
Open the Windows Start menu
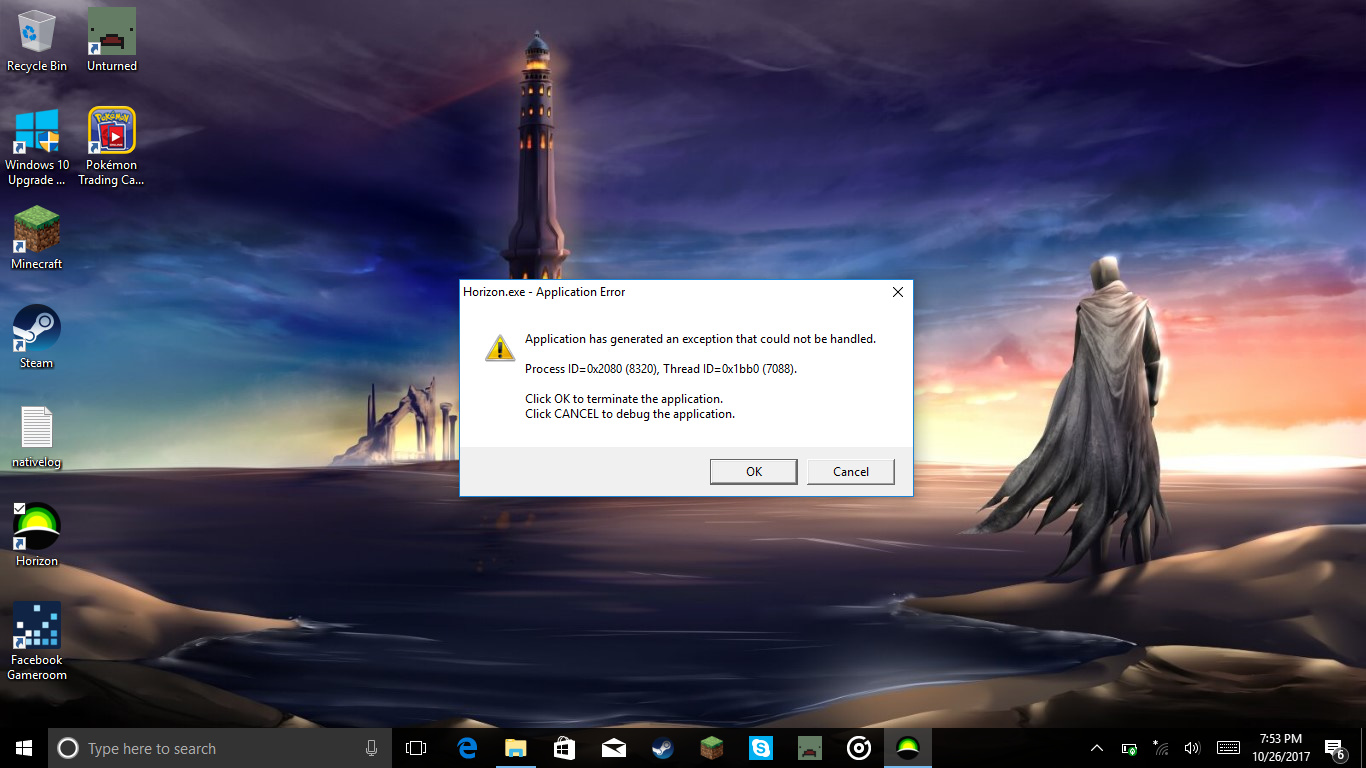pyautogui.click(x=24, y=748)
